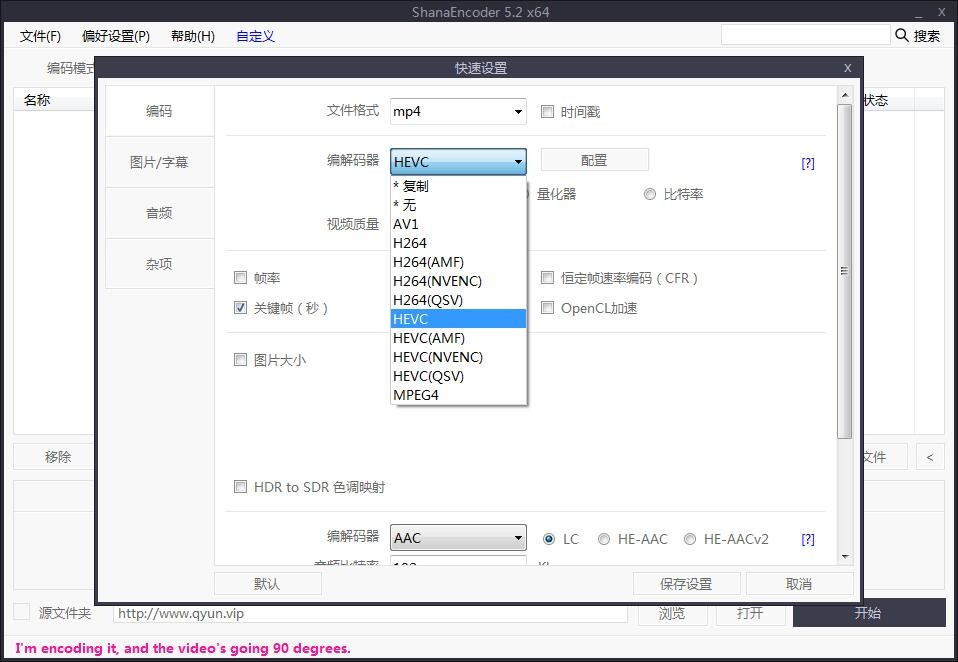Enable OpenCL acceleration checkbox
Viewport: 958px width, 662px height.
[547, 308]
